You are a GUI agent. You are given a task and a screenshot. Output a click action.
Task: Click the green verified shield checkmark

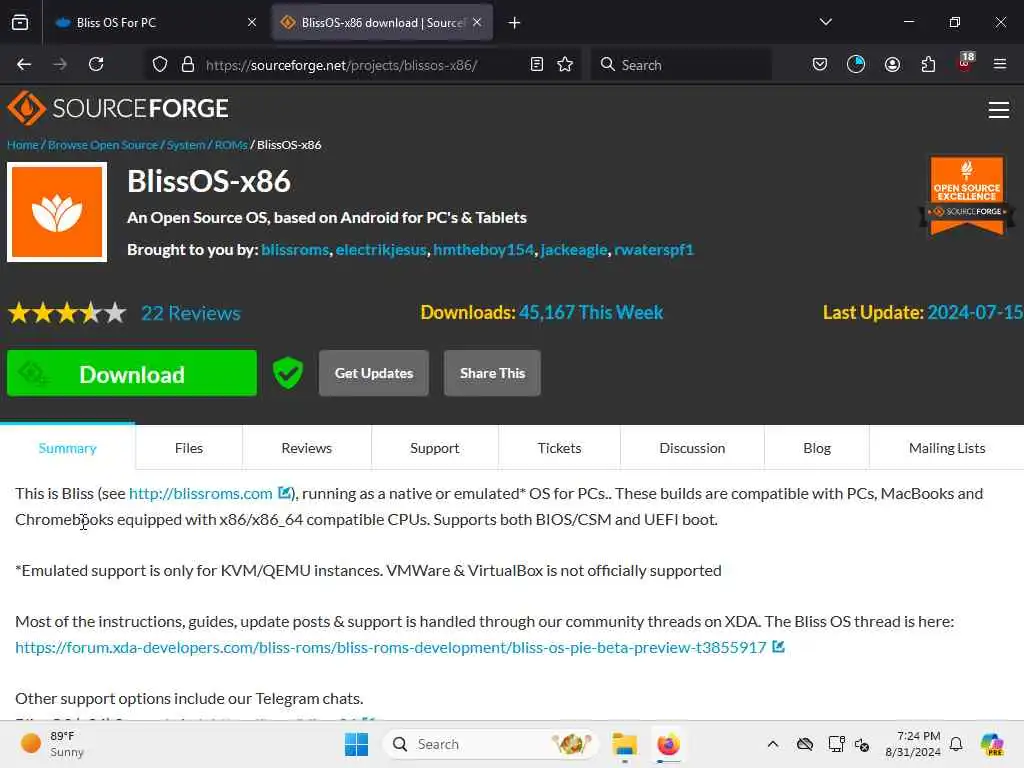[x=288, y=373]
